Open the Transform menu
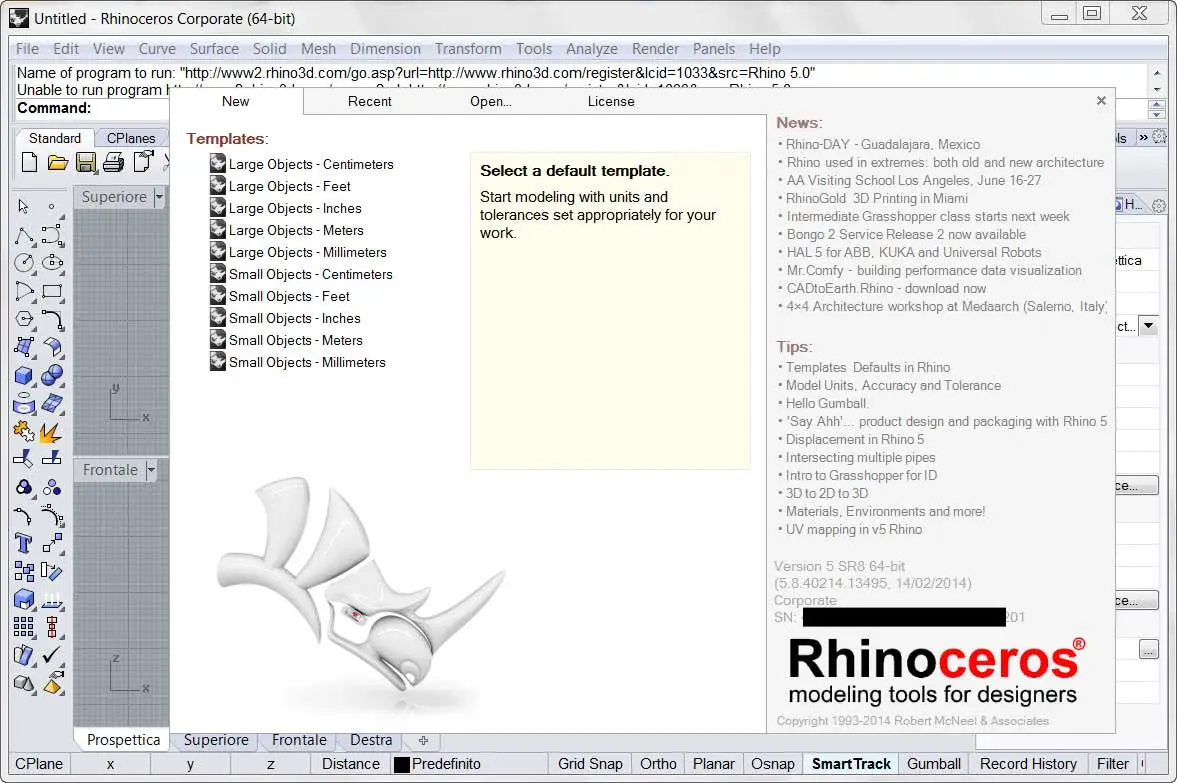 point(468,49)
